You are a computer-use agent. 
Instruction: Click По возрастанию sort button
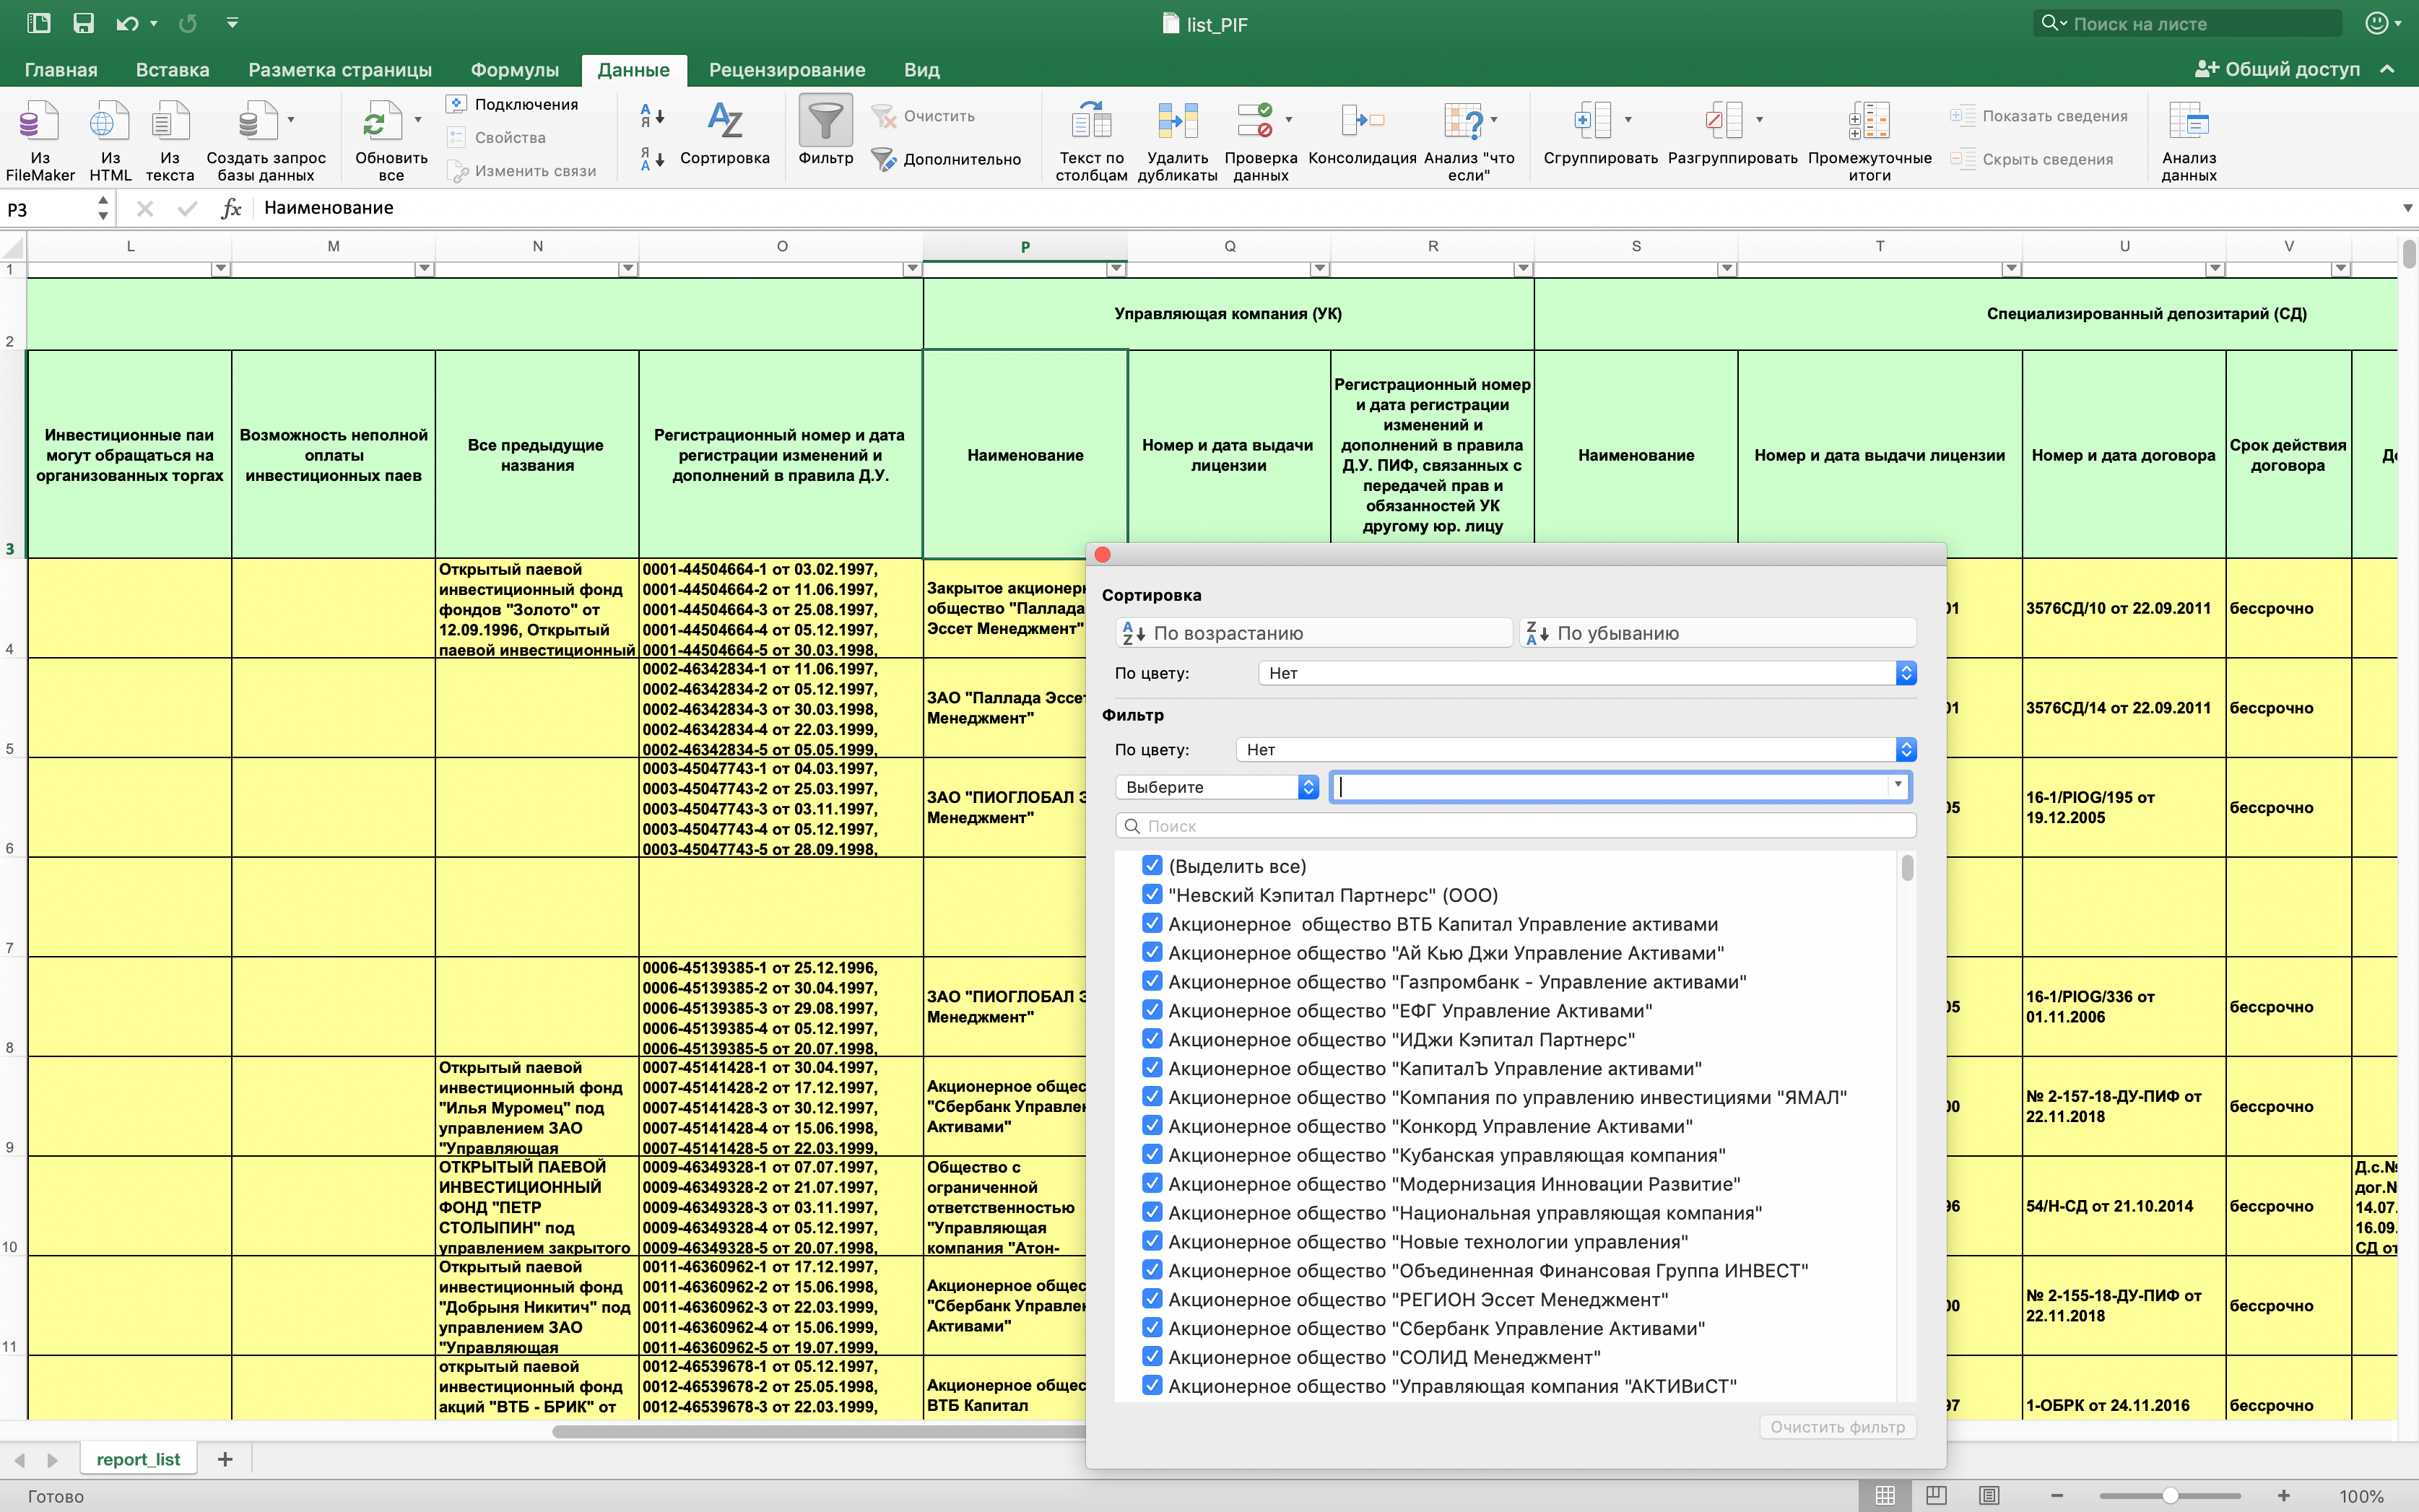[1313, 633]
